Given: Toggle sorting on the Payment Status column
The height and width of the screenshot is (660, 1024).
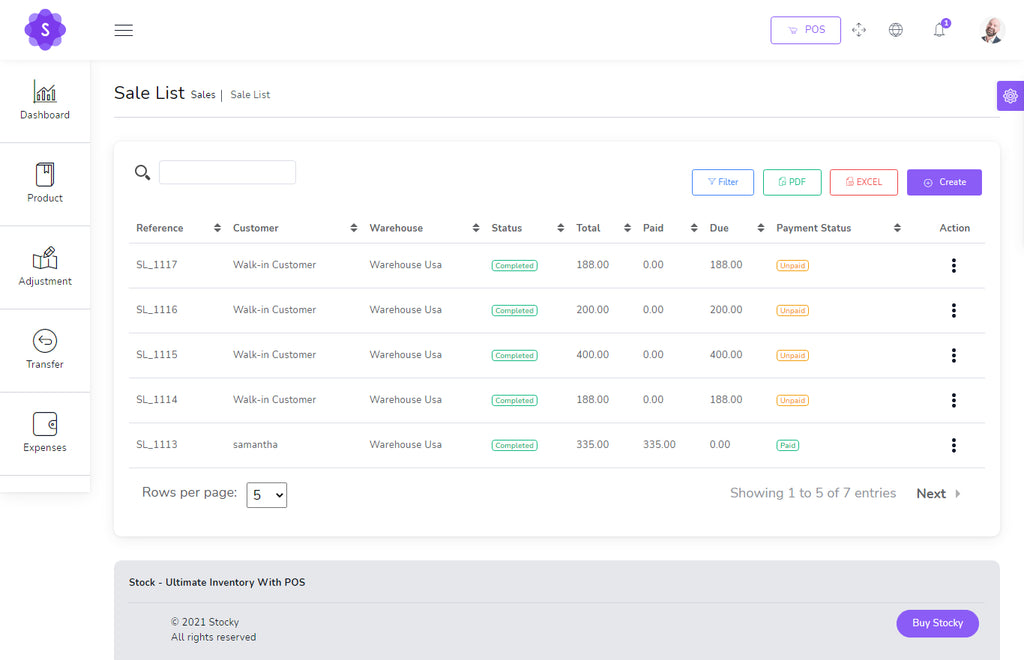Looking at the screenshot, I should [897, 227].
